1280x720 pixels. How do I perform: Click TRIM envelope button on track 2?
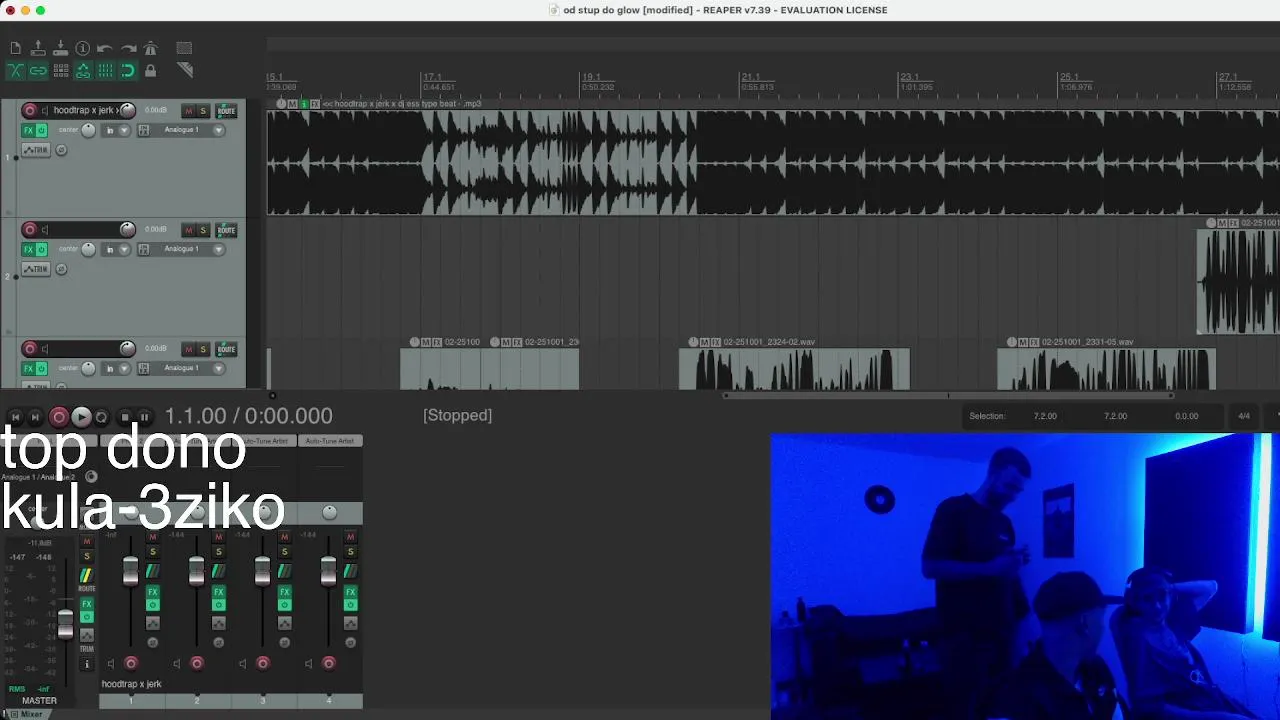click(x=35, y=269)
